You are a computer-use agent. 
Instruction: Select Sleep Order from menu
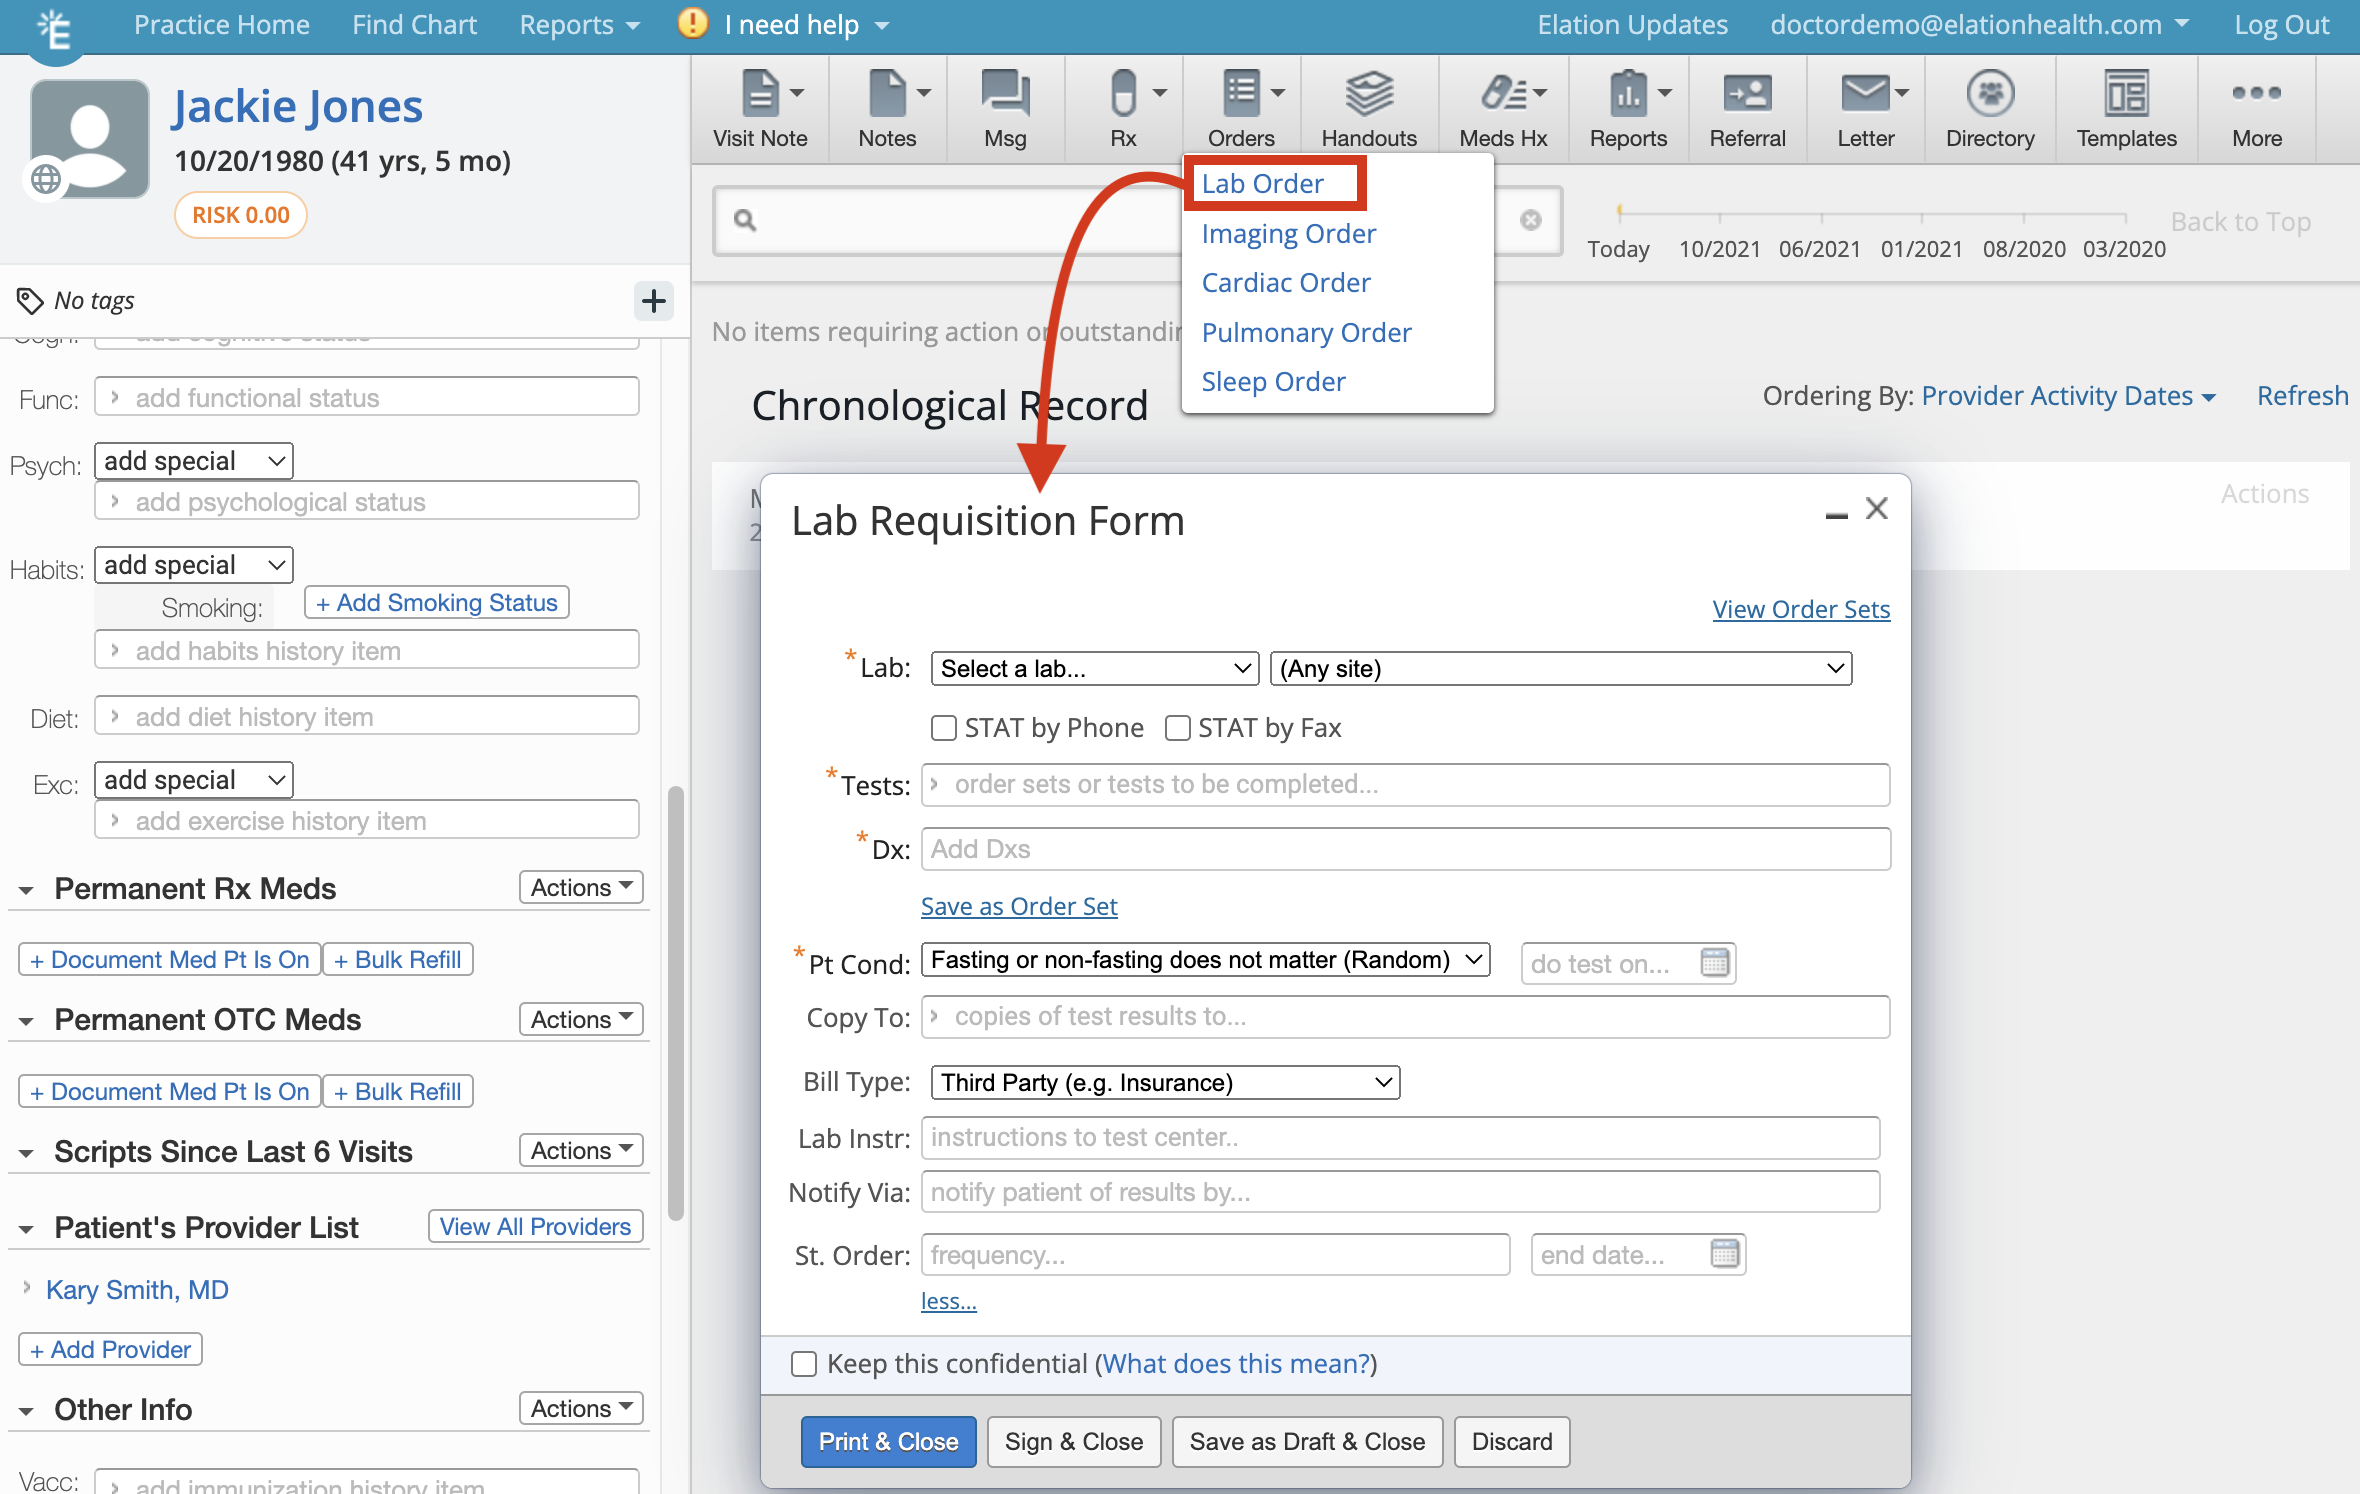point(1275,380)
